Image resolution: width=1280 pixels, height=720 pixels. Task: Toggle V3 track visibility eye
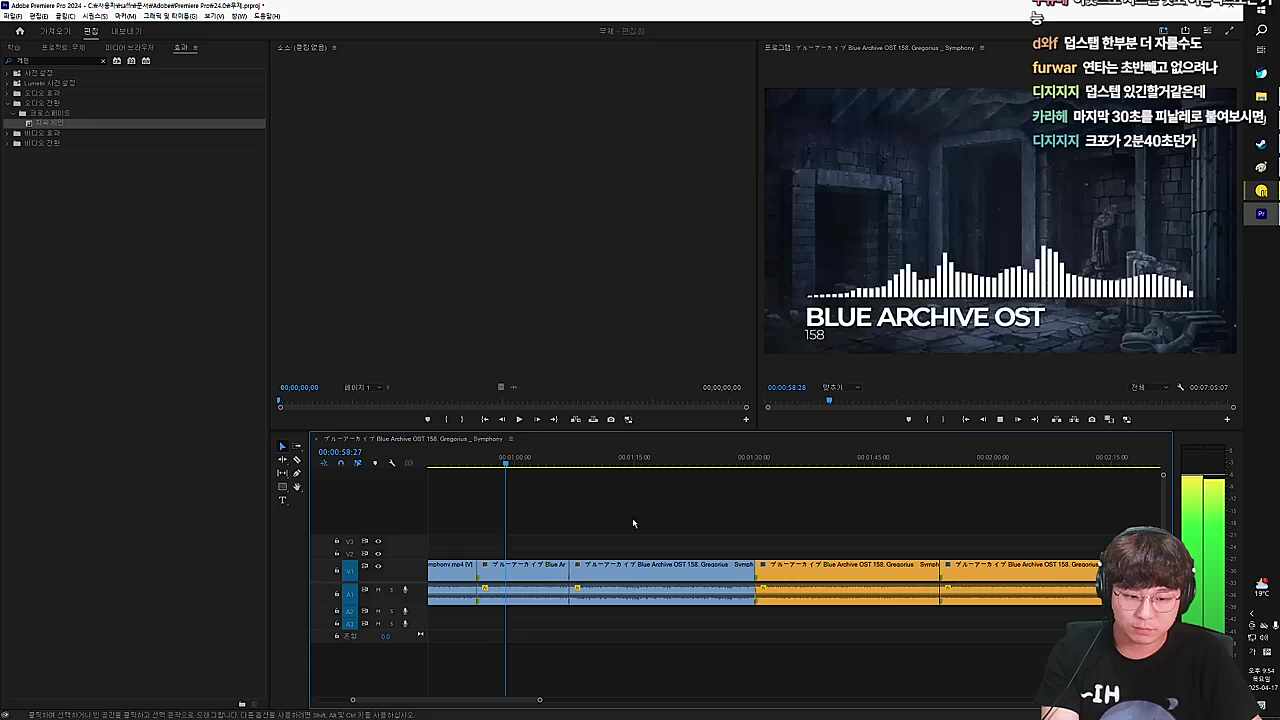click(378, 541)
